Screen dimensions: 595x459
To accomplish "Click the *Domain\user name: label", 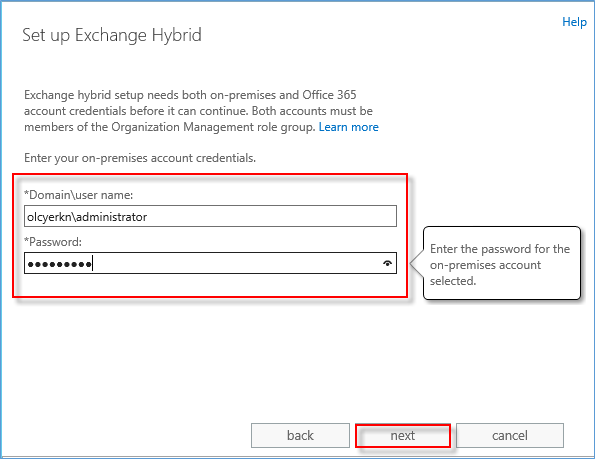I will click(79, 195).
